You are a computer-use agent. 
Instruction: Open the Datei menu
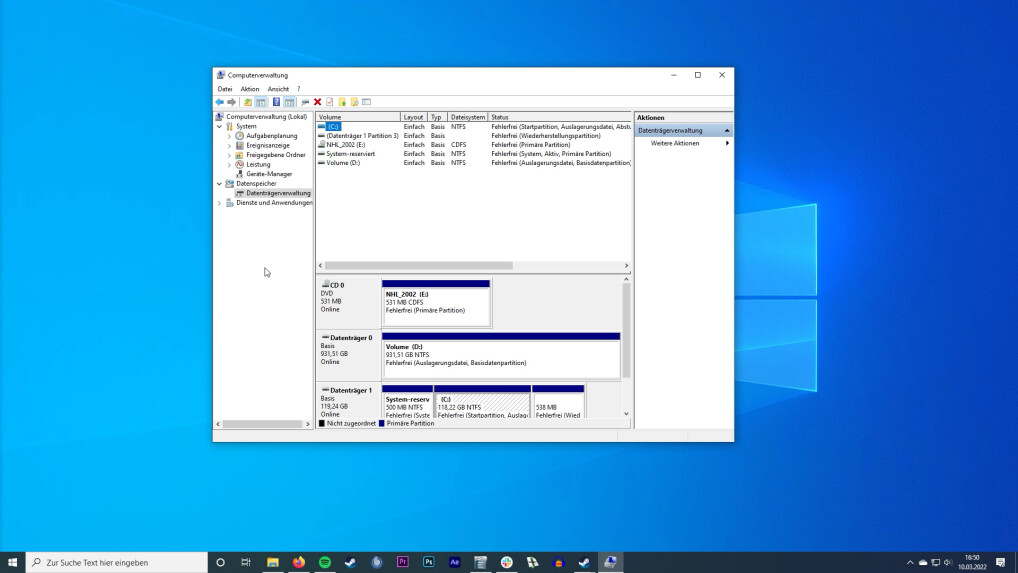[225, 89]
